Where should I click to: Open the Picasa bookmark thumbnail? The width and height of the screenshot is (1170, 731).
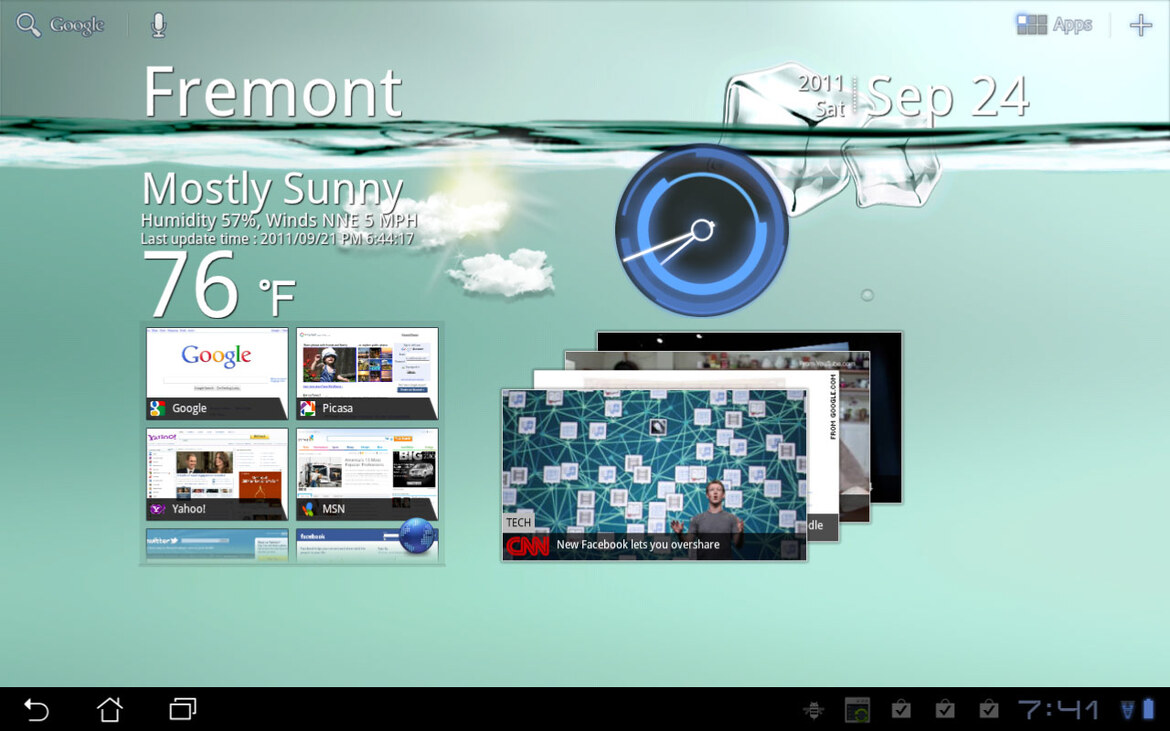(x=367, y=374)
